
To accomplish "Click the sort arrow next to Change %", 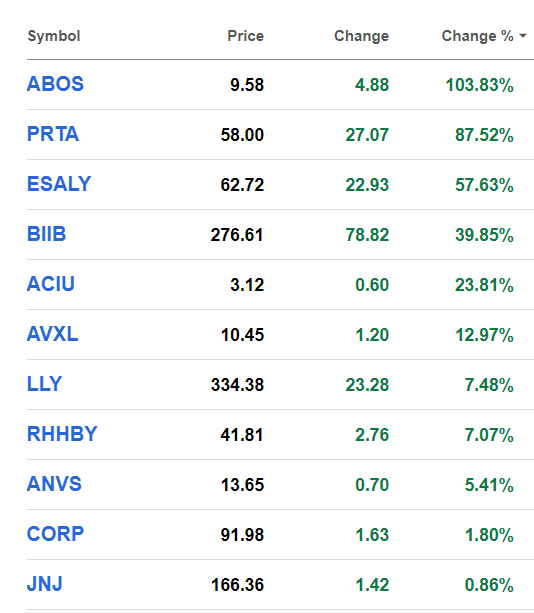I will [523, 36].
